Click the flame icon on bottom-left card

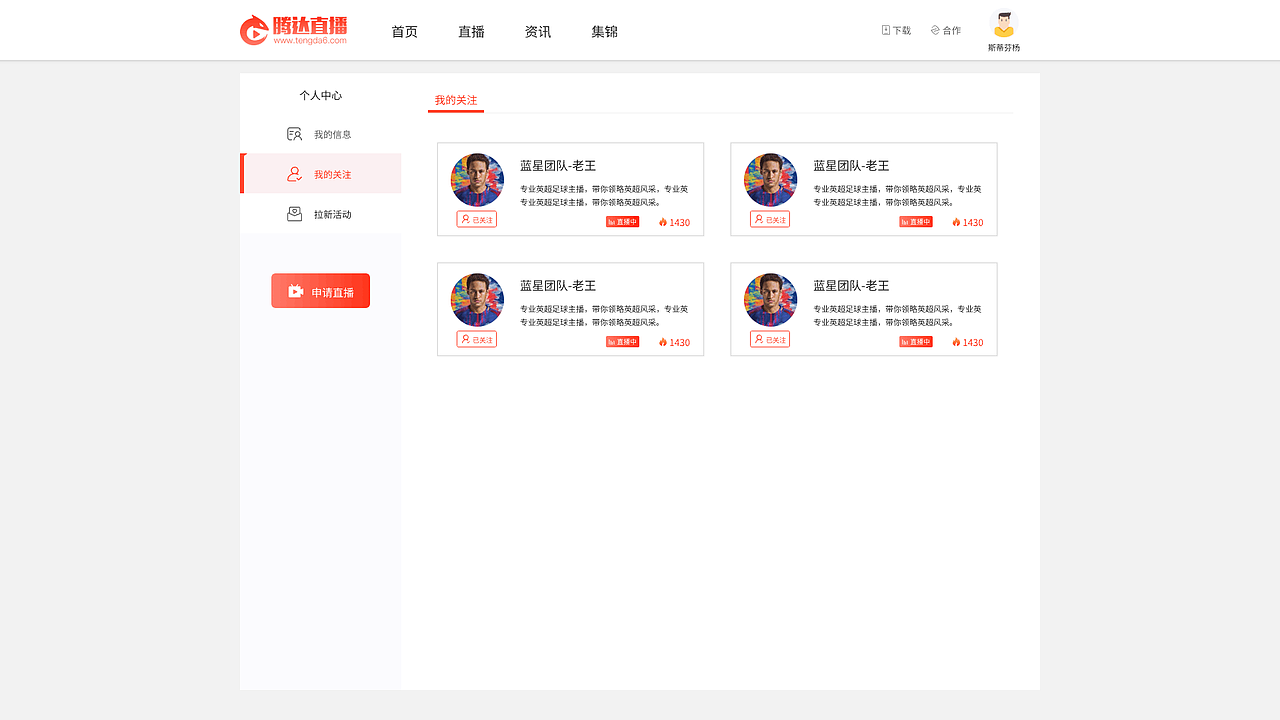[661, 342]
